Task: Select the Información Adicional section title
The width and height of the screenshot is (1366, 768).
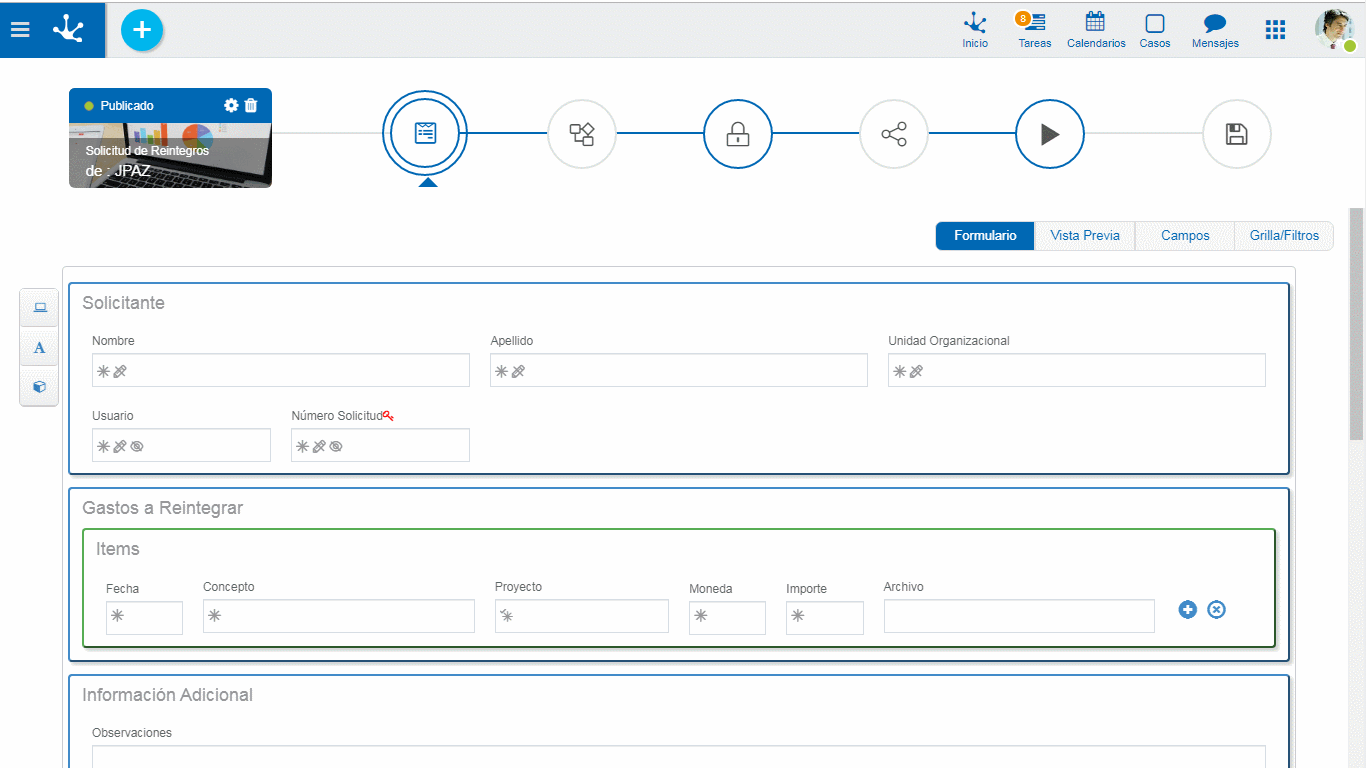Action: click(167, 695)
